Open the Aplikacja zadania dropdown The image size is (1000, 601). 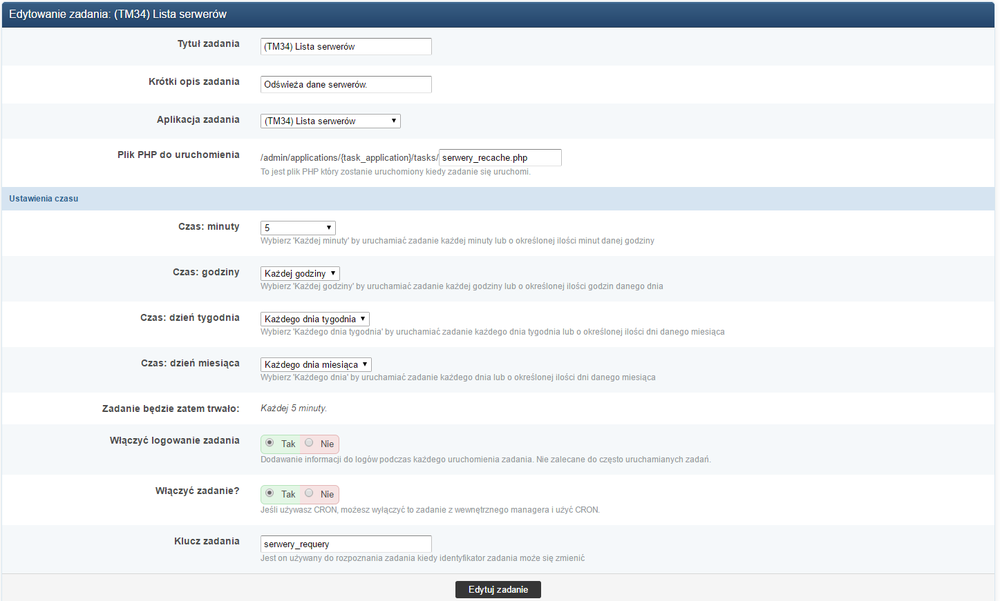330,121
